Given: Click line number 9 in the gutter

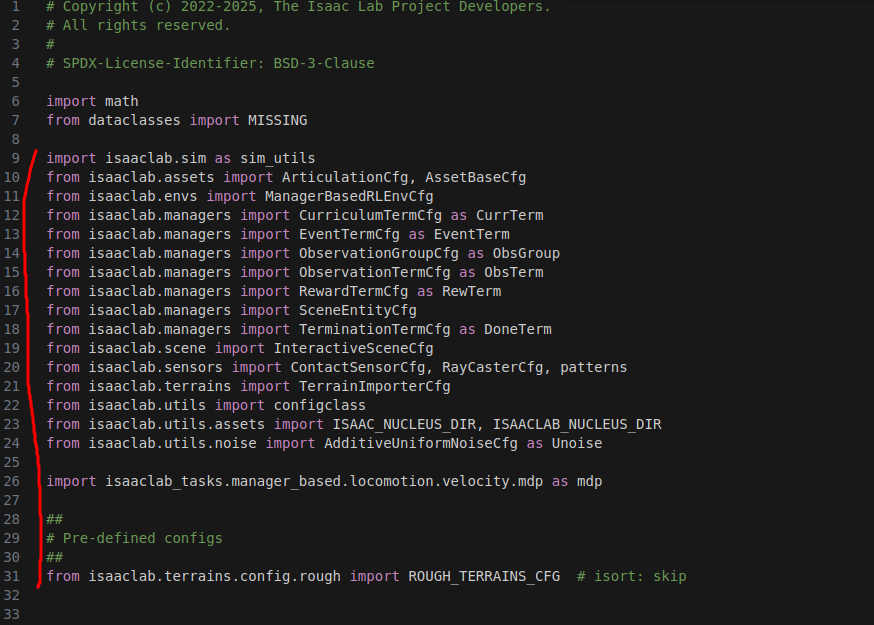Looking at the screenshot, I should click(x=16, y=158).
